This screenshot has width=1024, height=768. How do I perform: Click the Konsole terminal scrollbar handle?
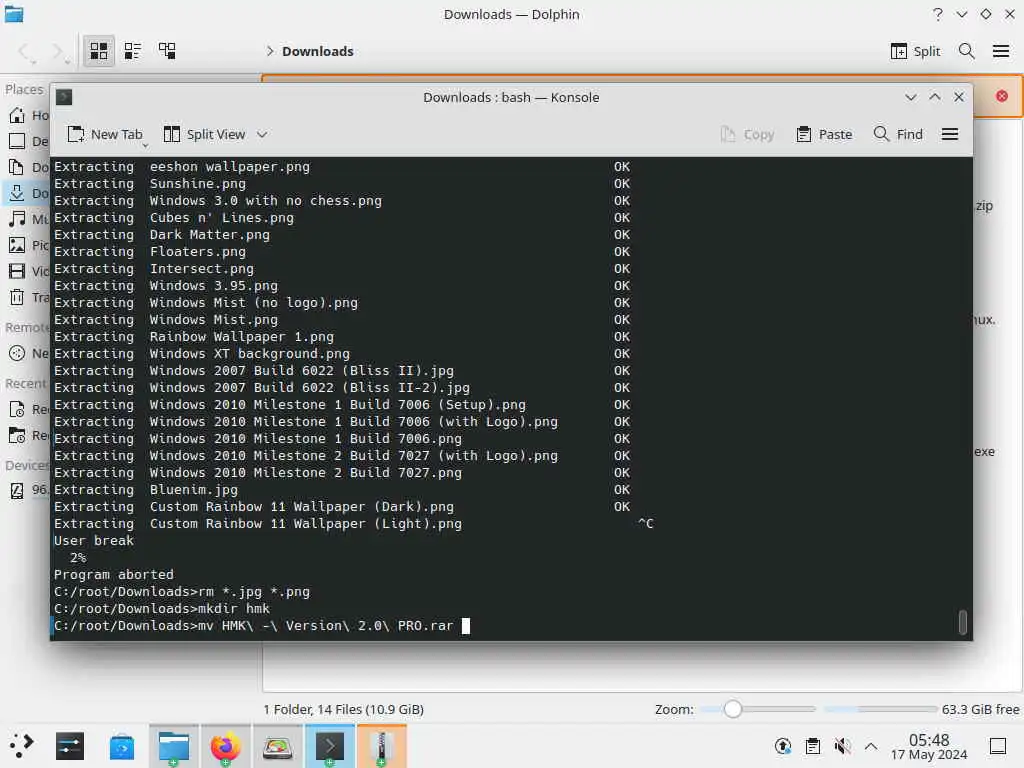point(962,622)
